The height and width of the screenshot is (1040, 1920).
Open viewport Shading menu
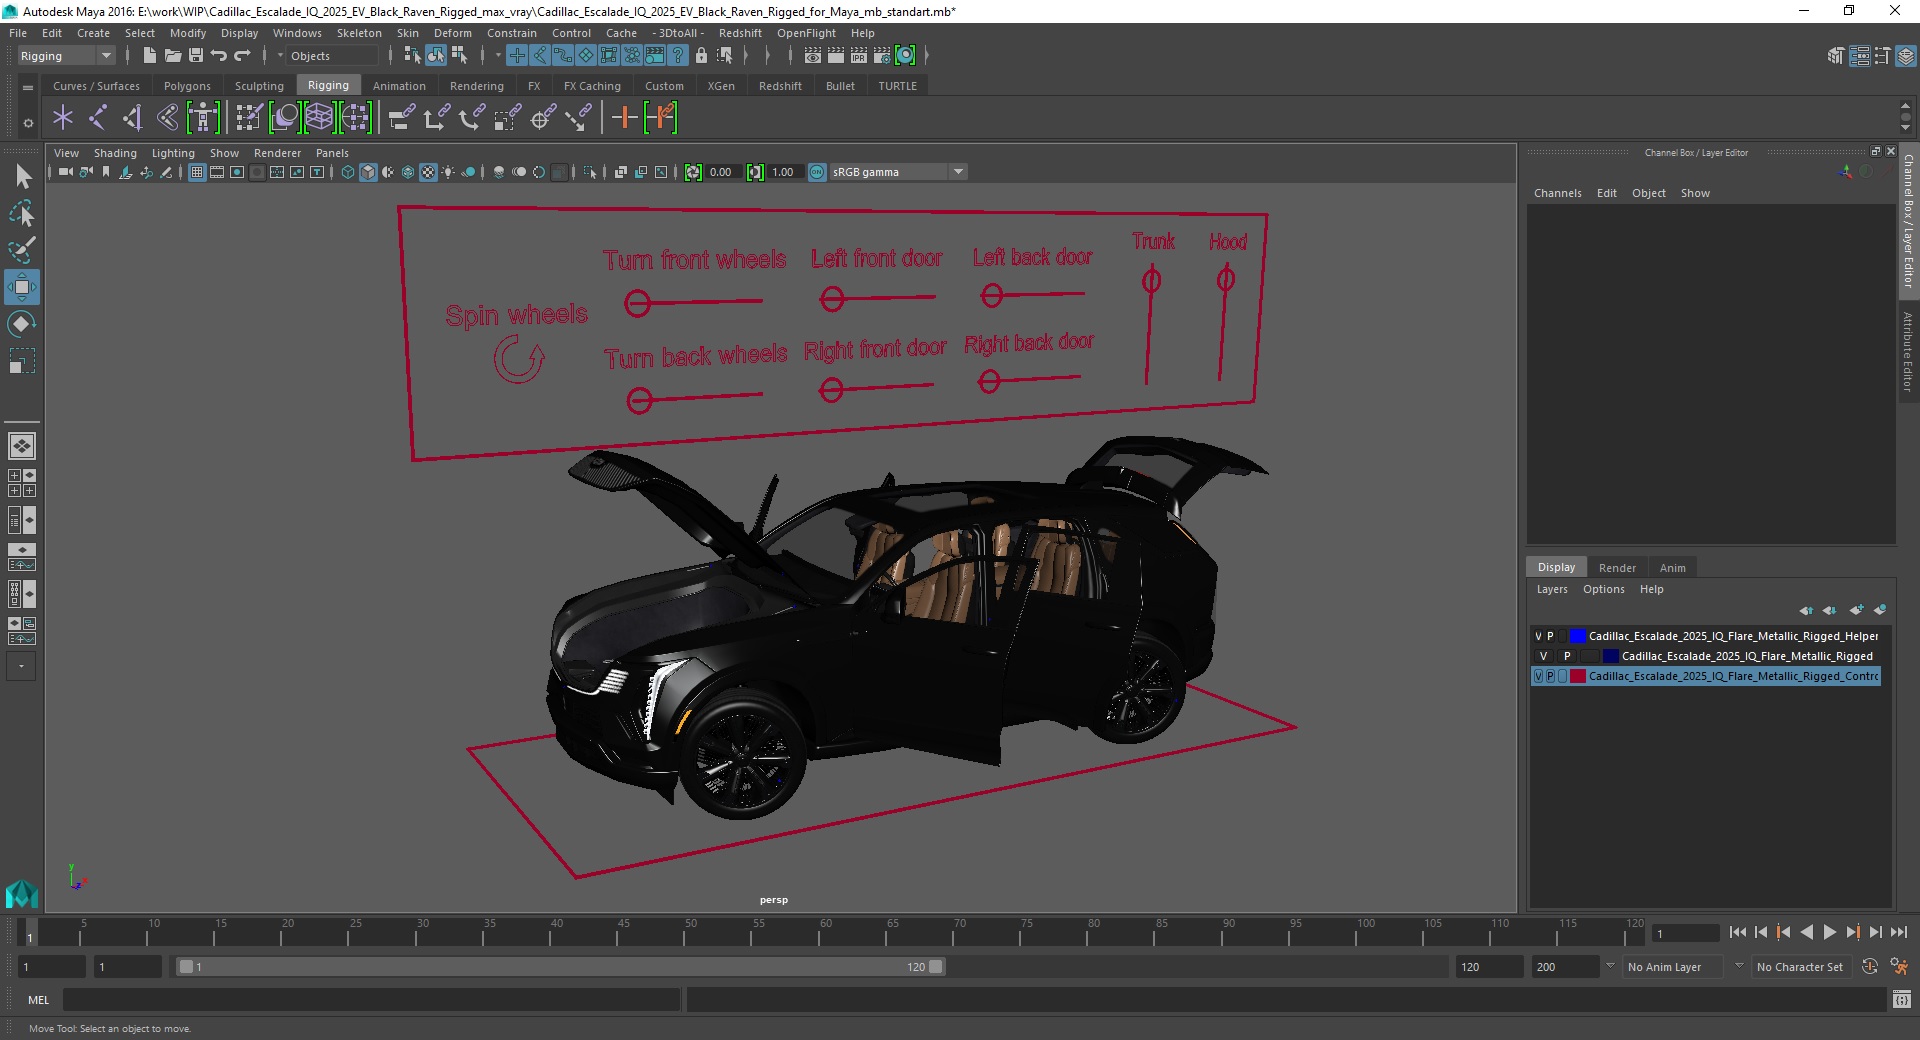point(115,153)
